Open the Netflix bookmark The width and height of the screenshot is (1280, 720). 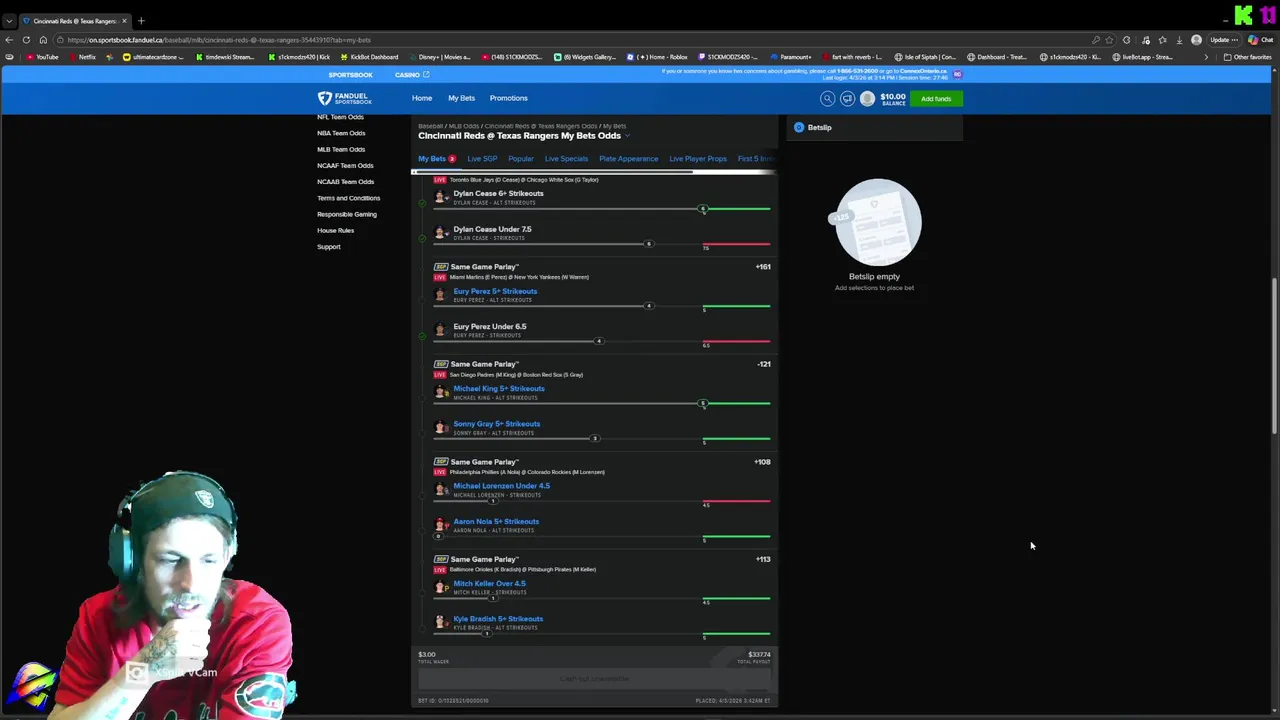point(82,57)
